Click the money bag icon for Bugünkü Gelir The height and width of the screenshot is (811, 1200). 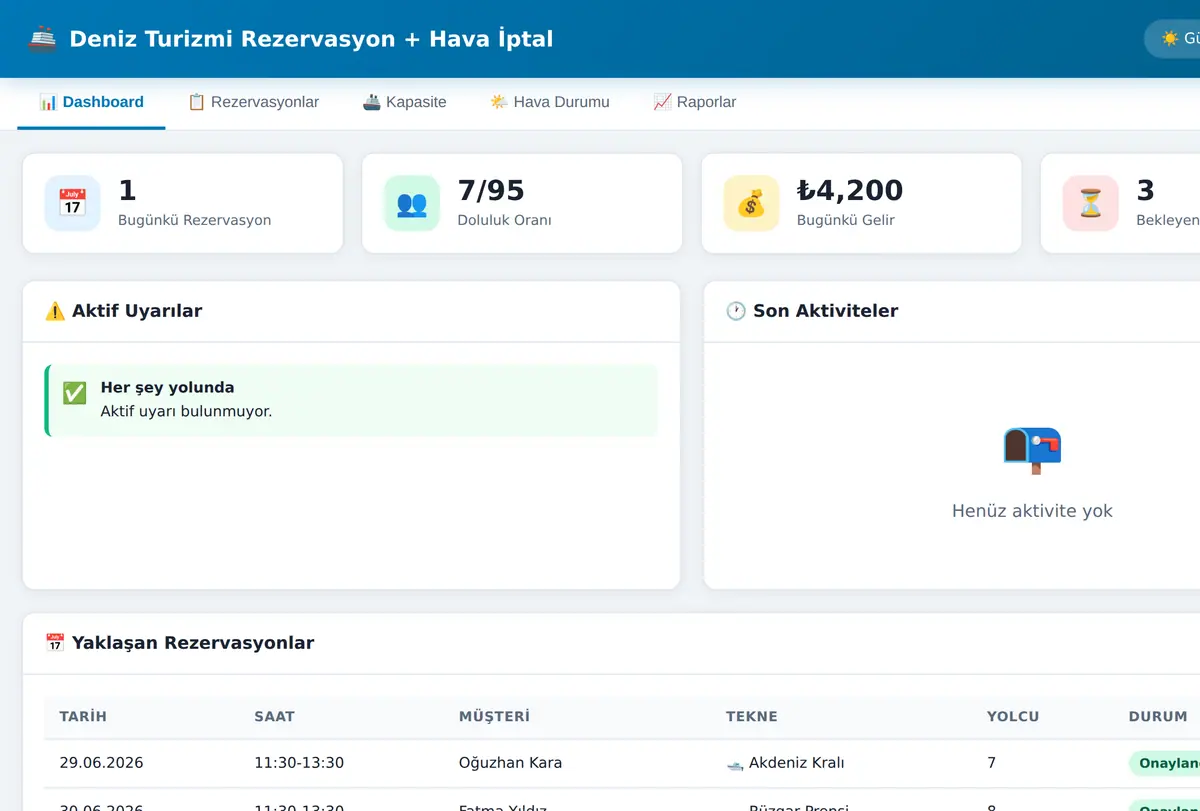click(751, 203)
